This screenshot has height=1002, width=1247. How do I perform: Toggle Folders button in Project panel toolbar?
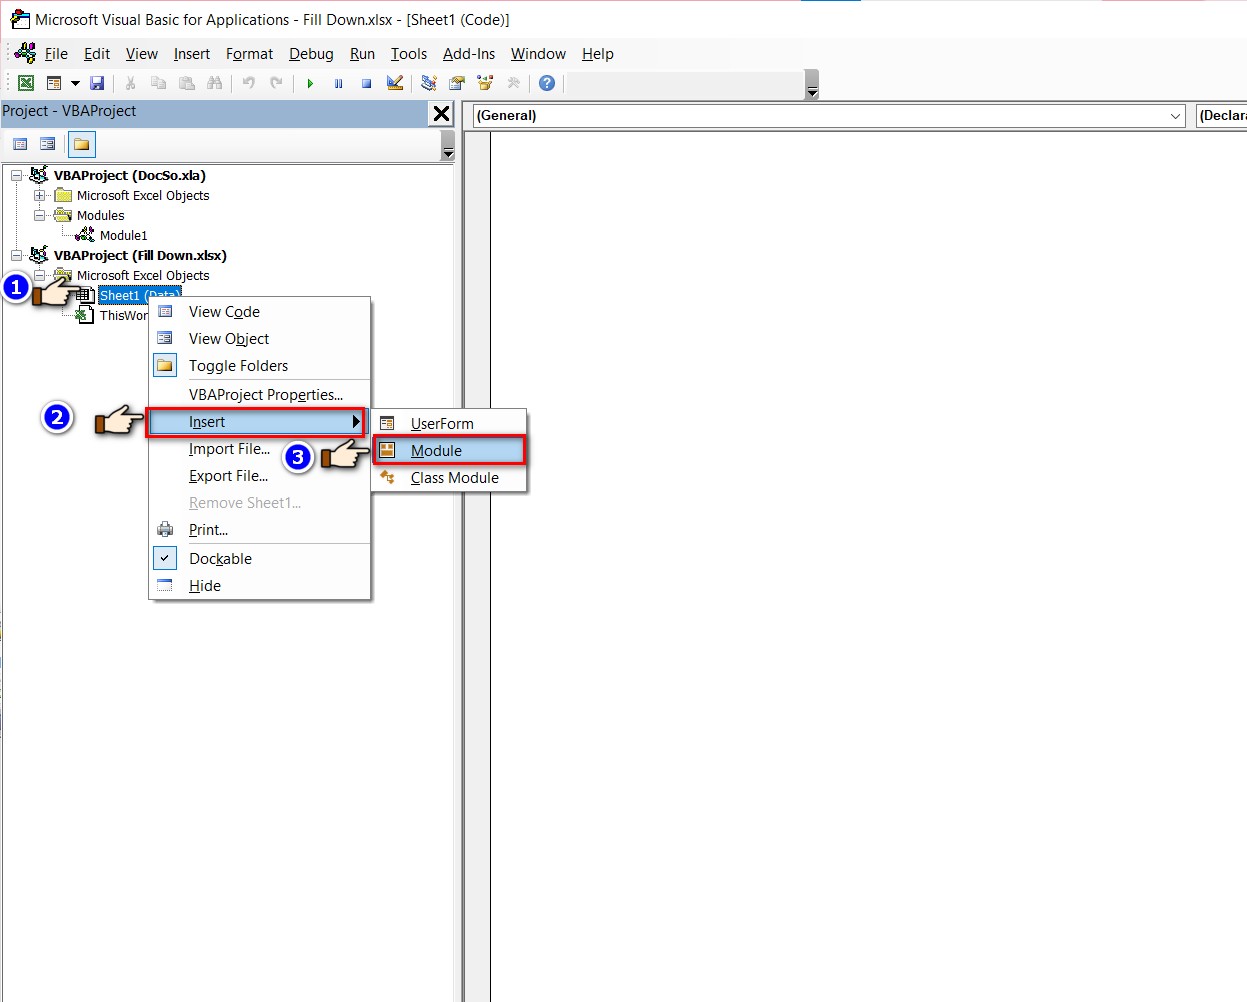click(x=82, y=144)
